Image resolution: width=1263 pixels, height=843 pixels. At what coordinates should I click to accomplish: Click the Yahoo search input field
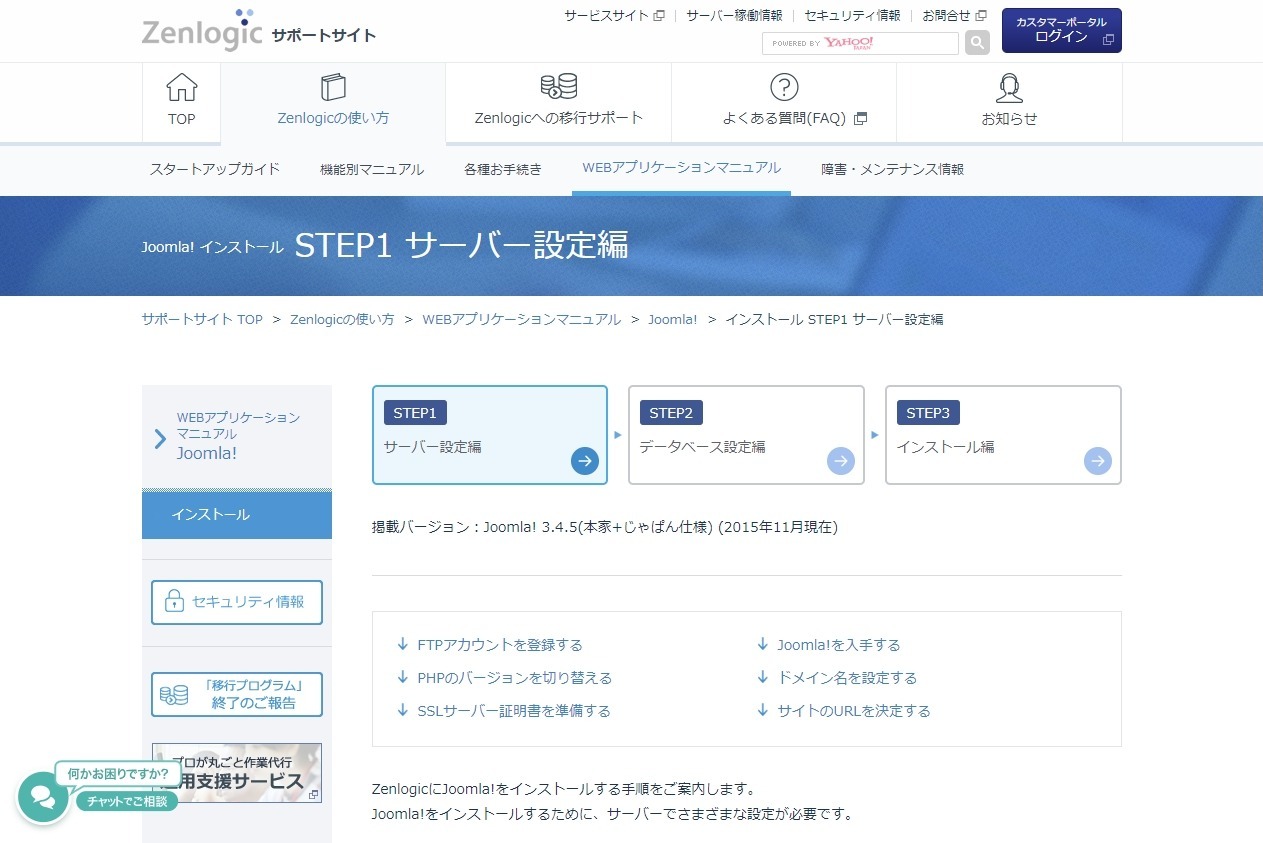tap(860, 43)
